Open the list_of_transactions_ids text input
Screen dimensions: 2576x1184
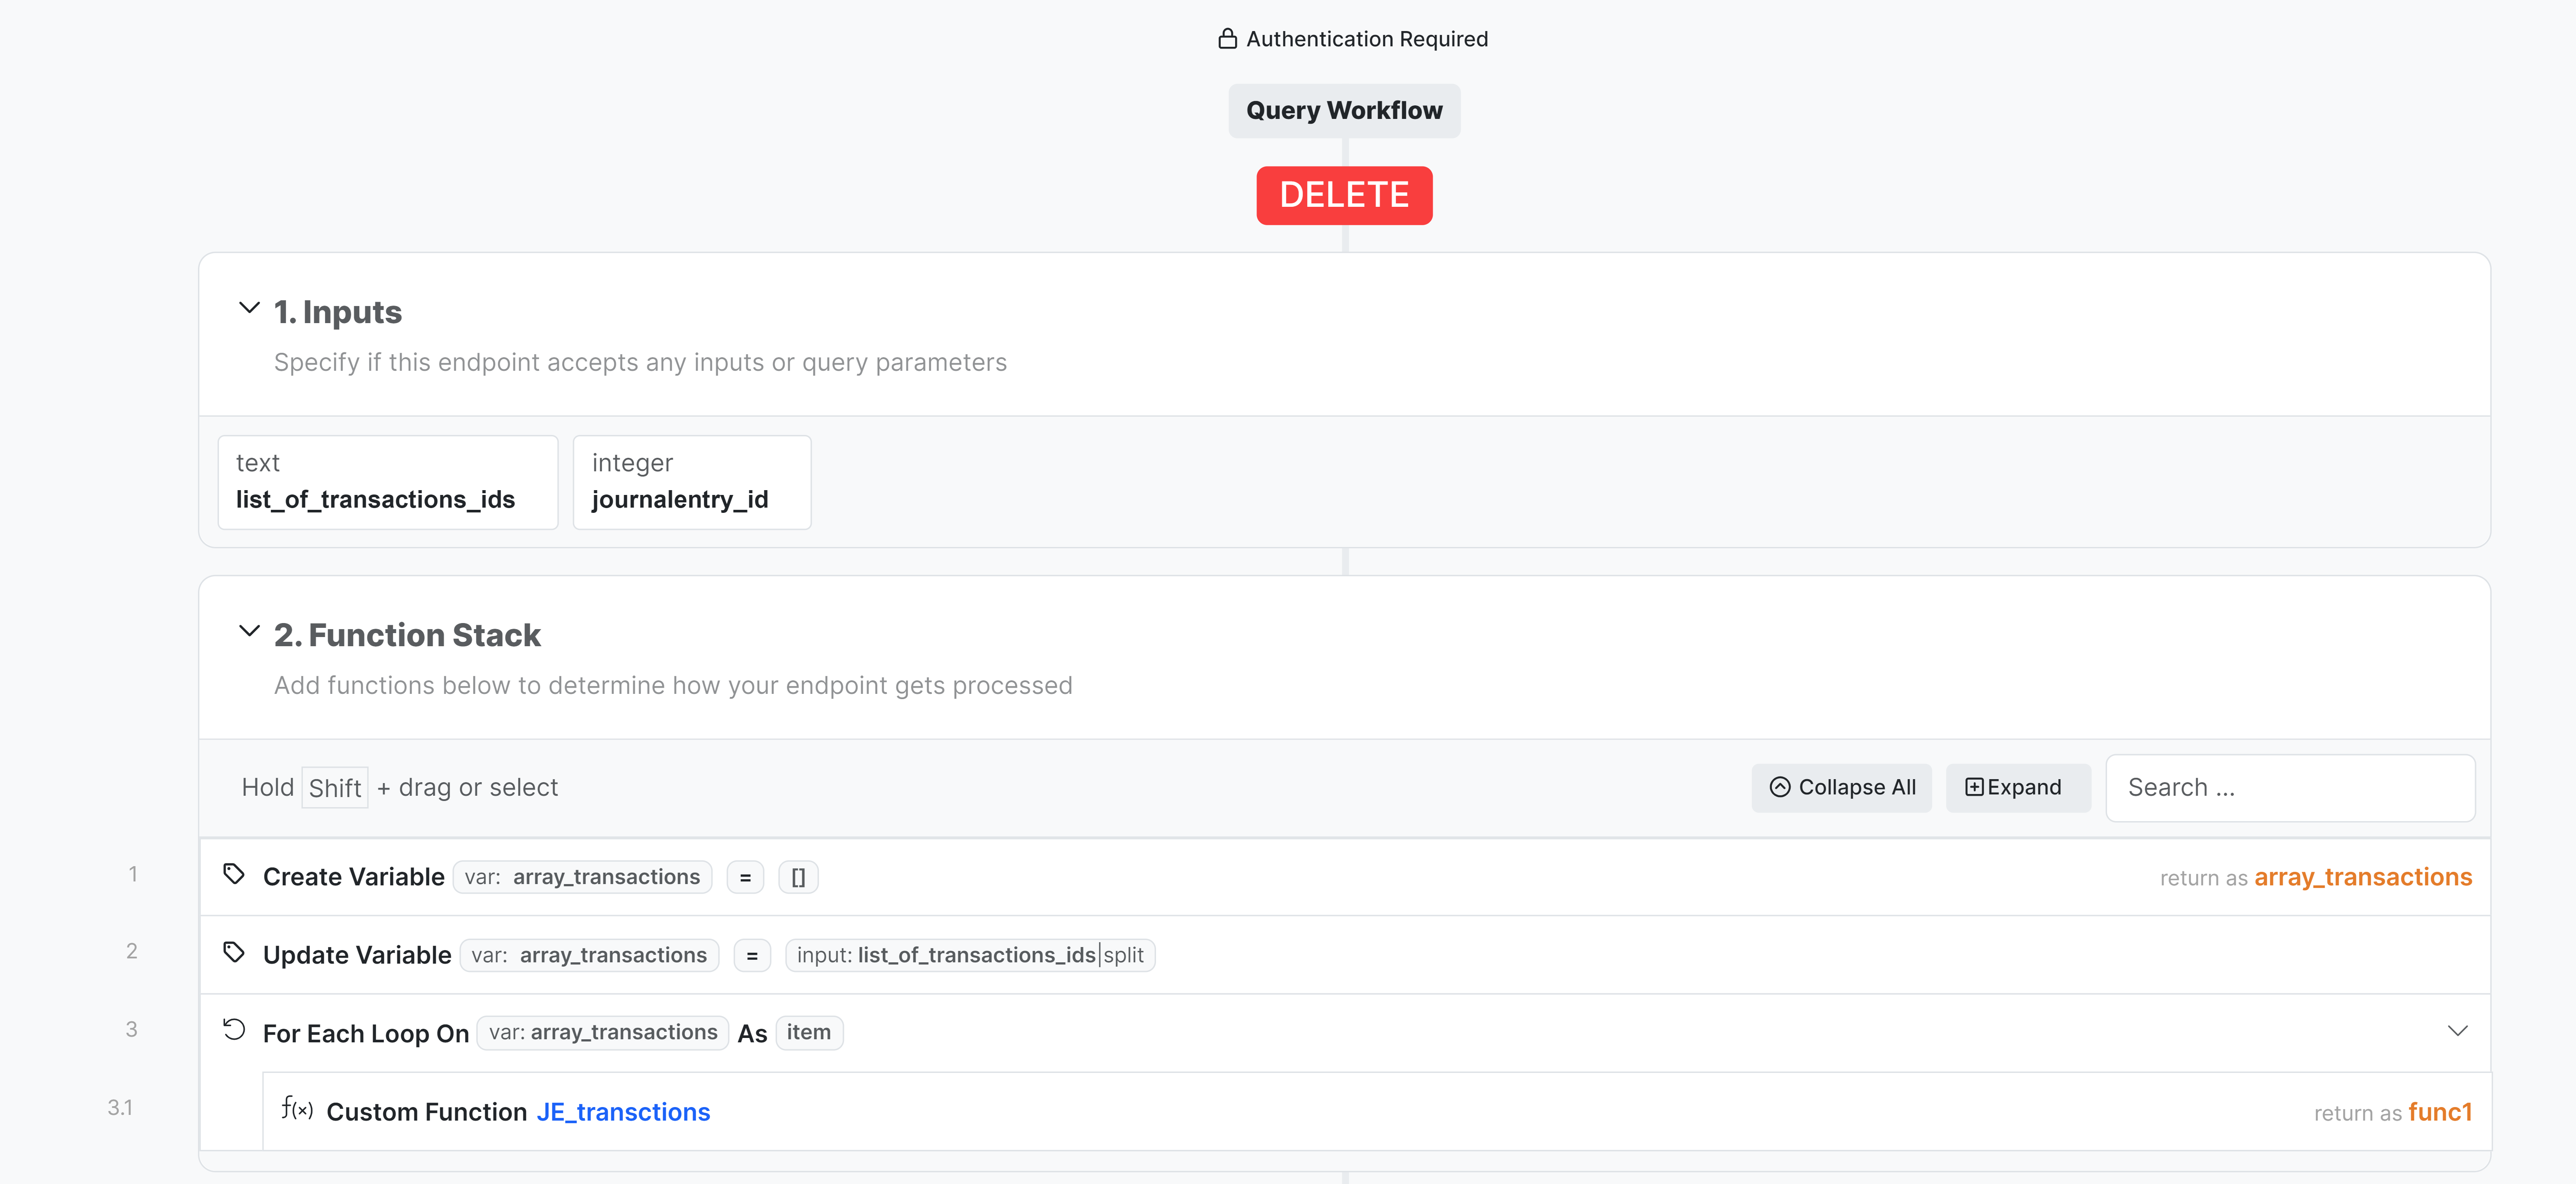(x=388, y=482)
